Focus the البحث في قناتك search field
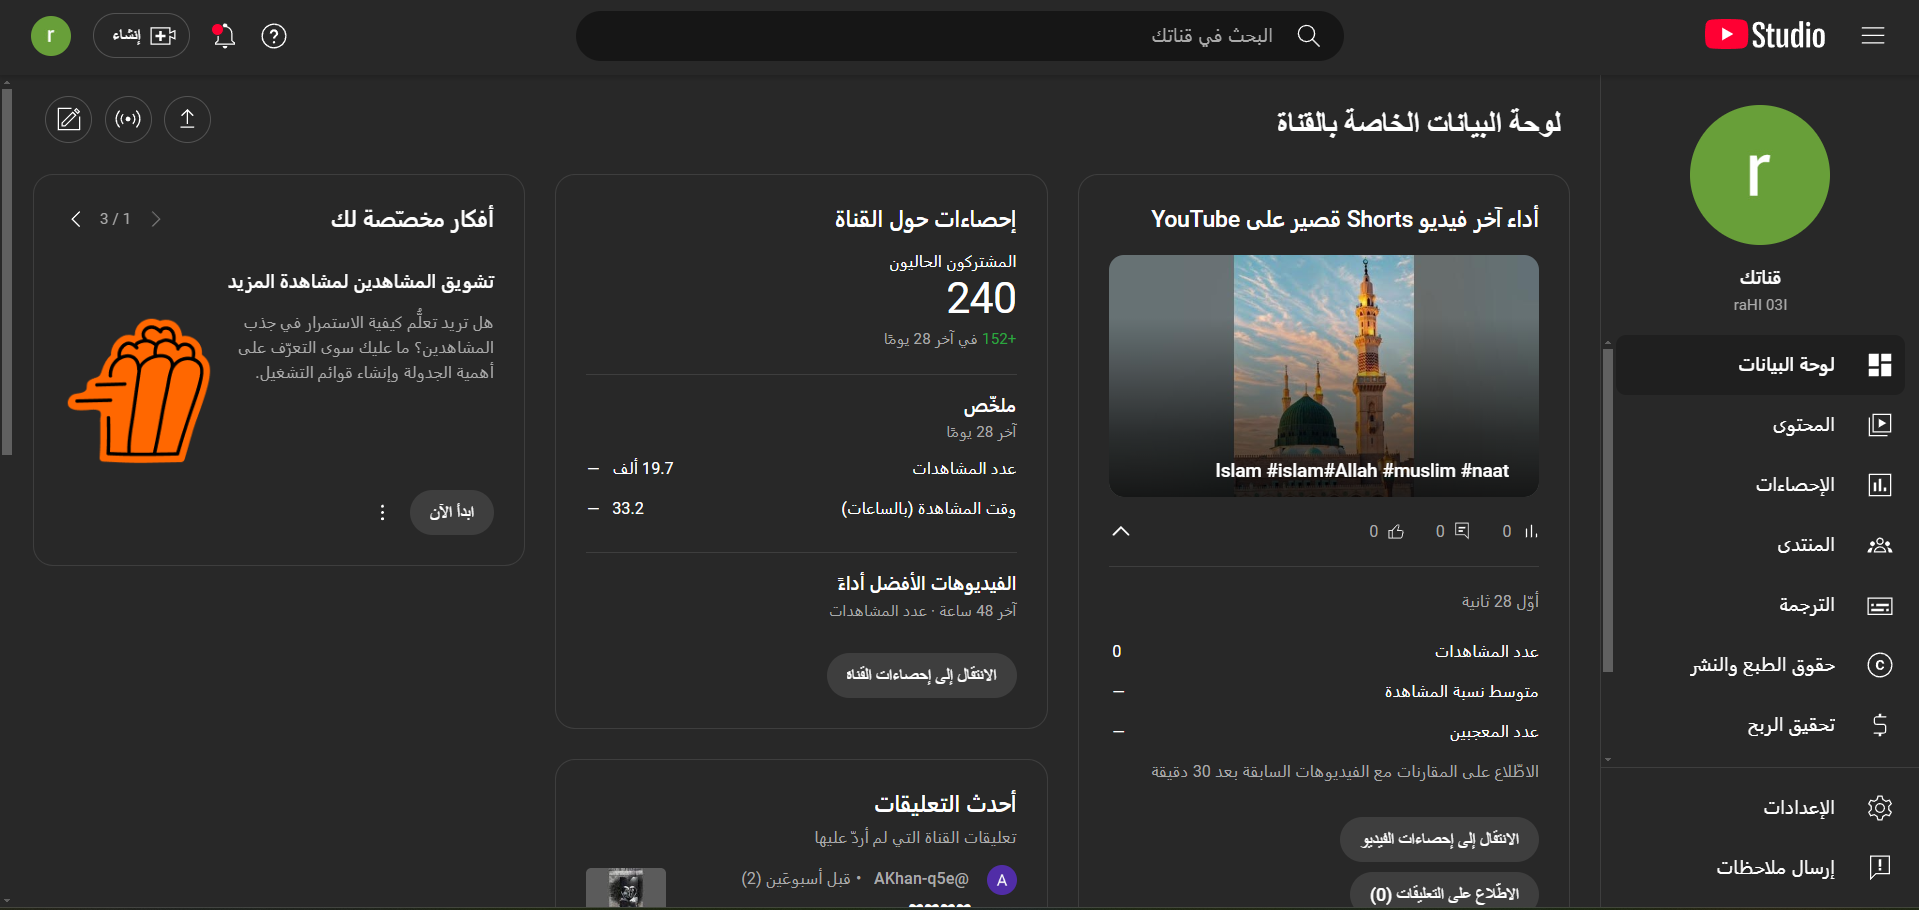Image resolution: width=1919 pixels, height=910 pixels. point(959,36)
